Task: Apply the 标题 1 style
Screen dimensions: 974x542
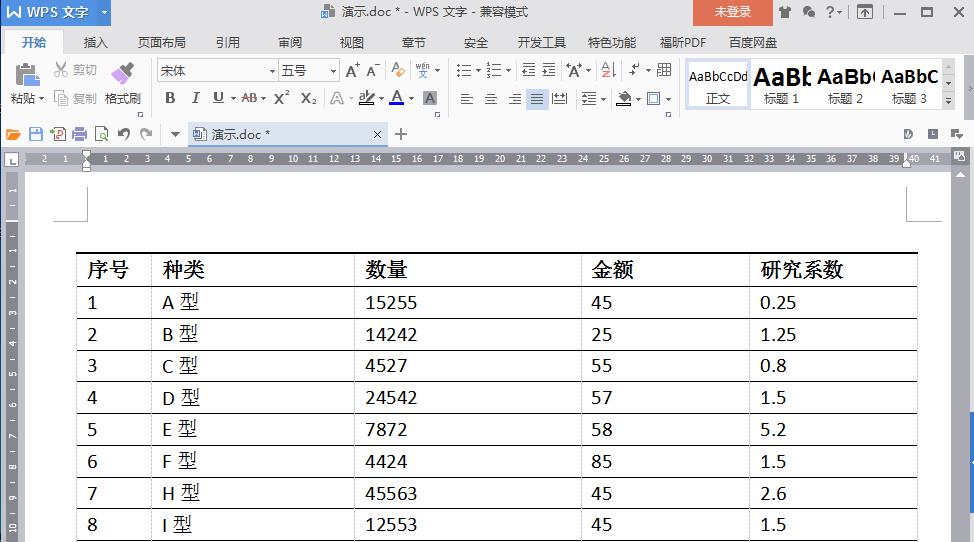Action: [781, 85]
